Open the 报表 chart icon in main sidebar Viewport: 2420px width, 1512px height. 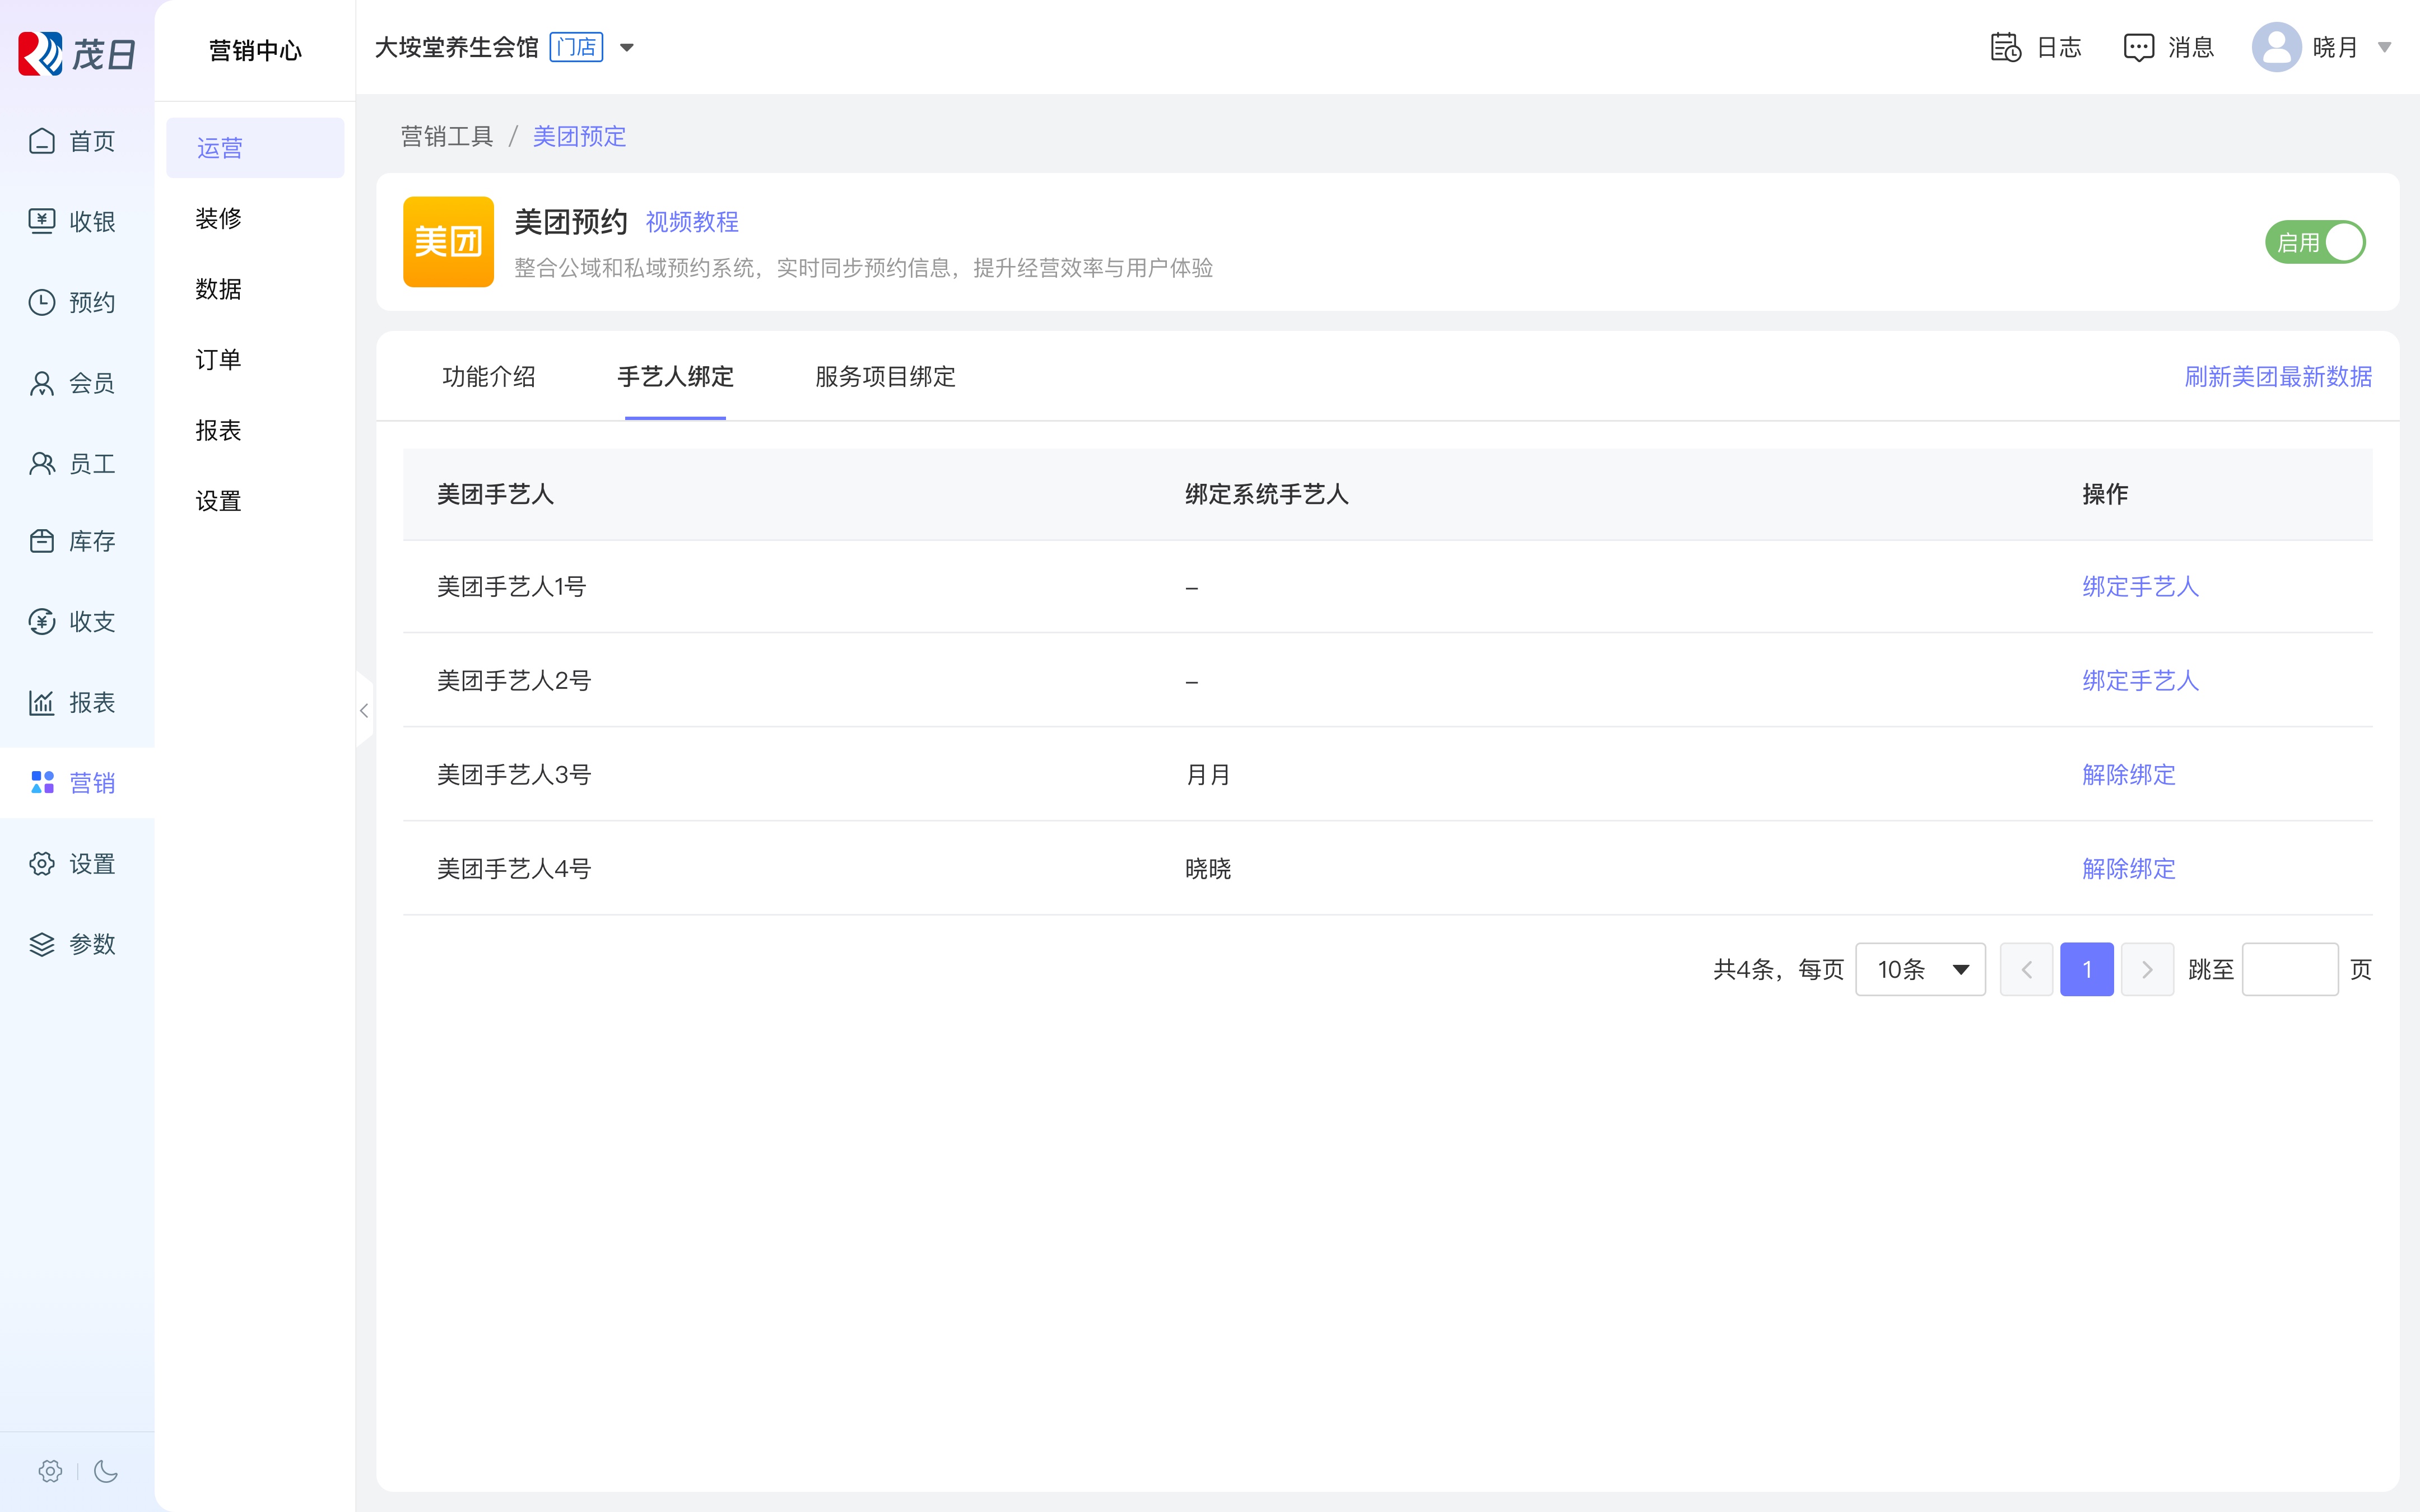click(x=42, y=702)
